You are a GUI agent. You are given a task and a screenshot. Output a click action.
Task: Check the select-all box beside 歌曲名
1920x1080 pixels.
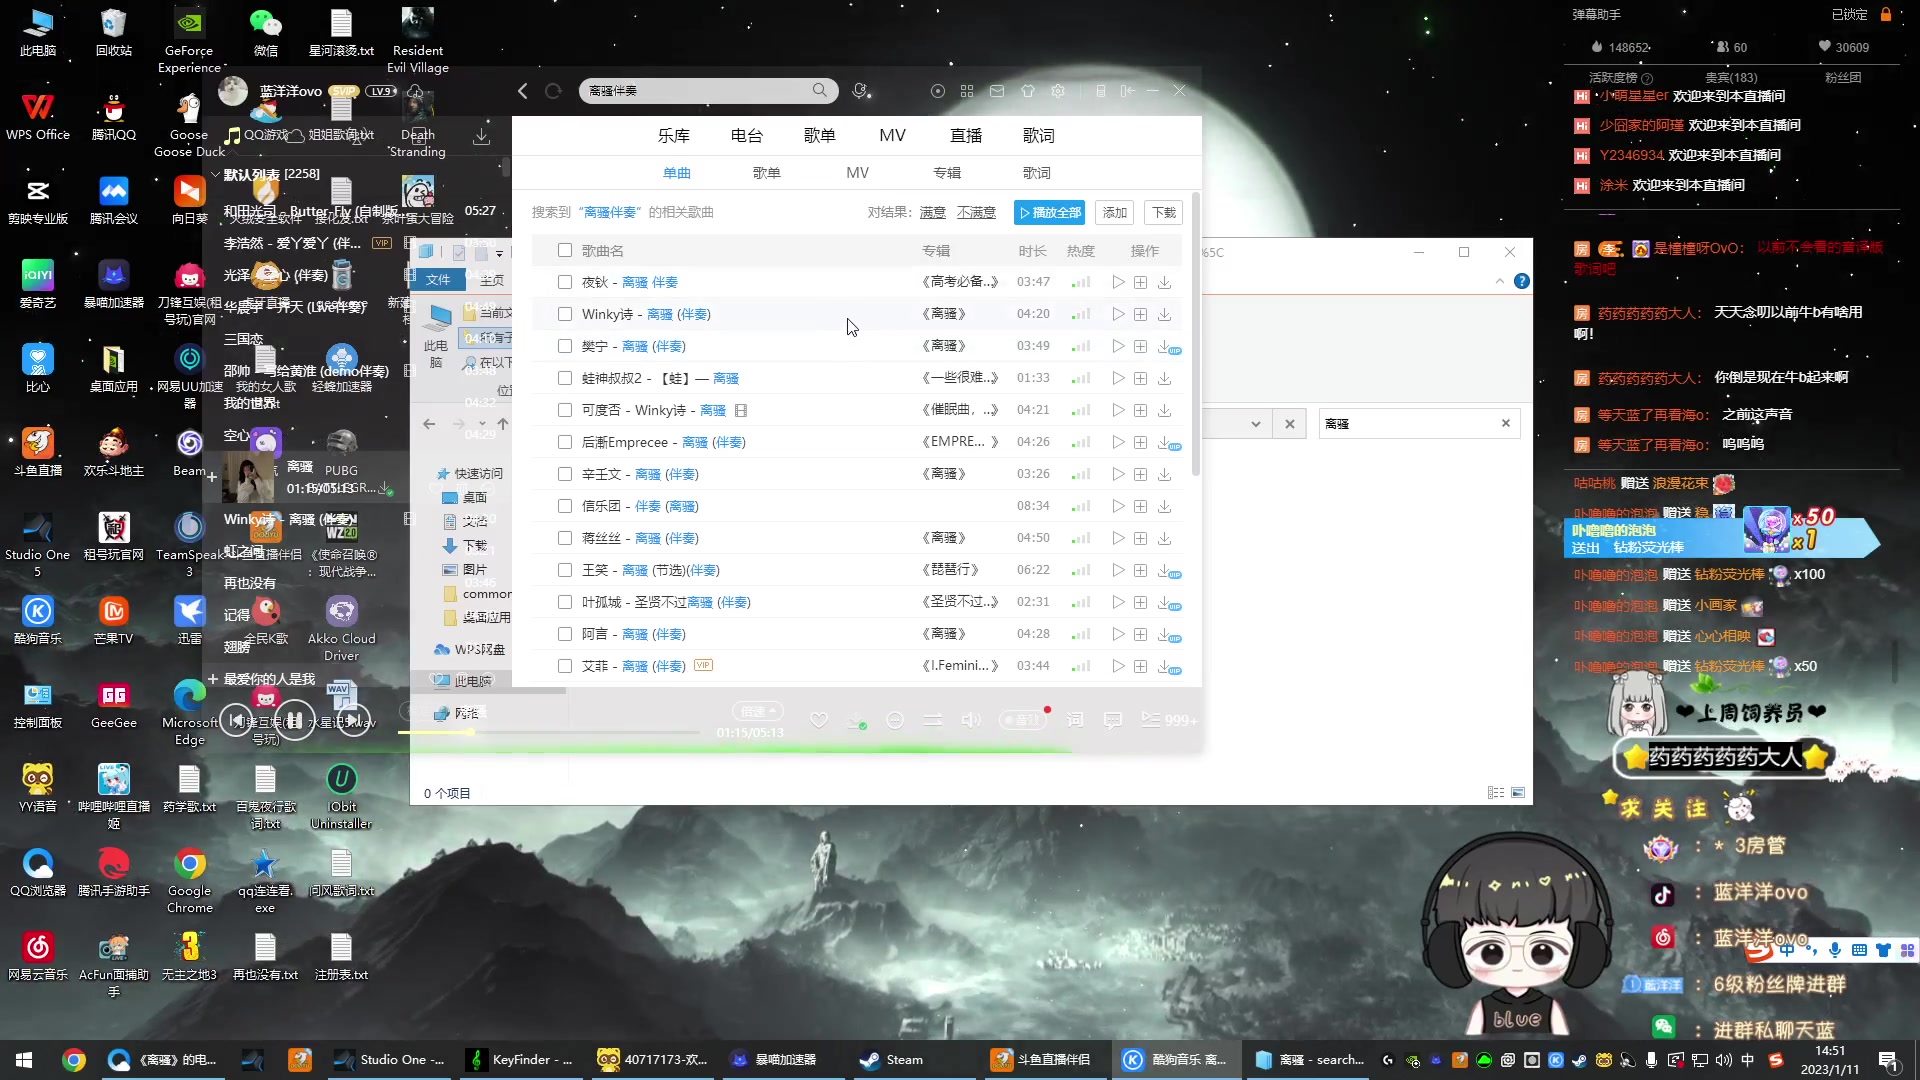[x=565, y=251]
